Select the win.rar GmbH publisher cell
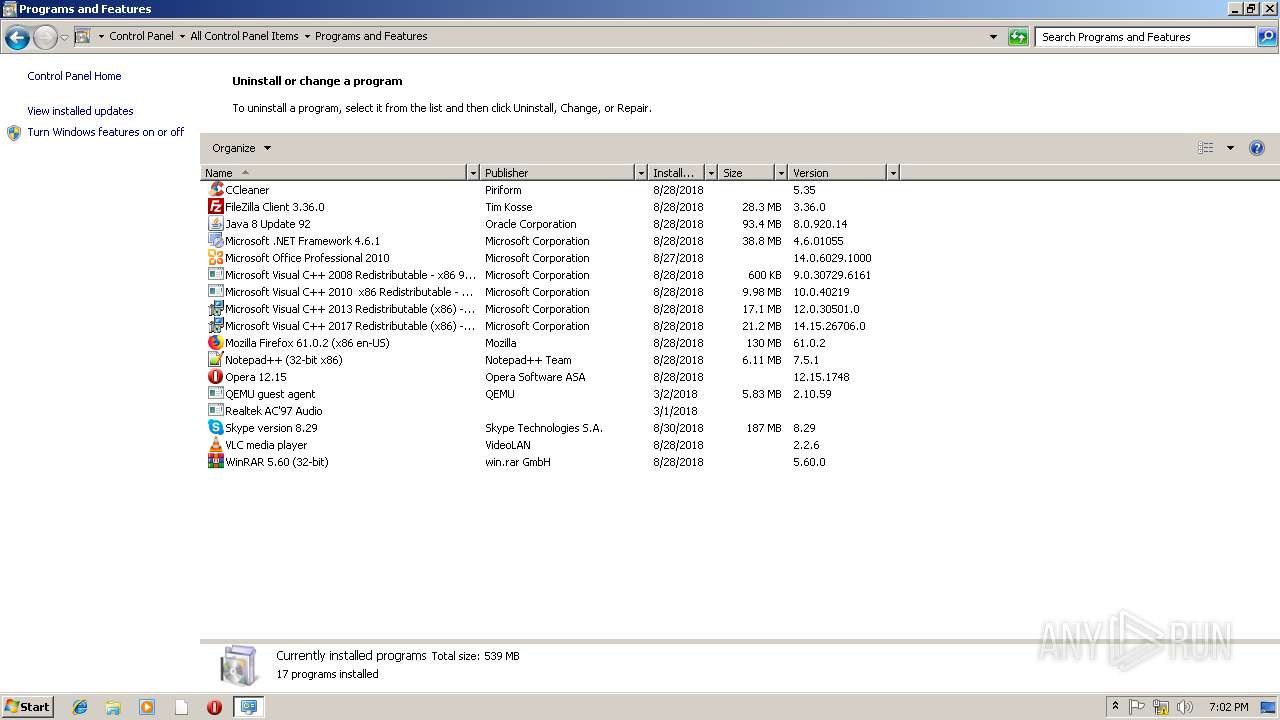Viewport: 1280px width, 720px height. (518, 462)
